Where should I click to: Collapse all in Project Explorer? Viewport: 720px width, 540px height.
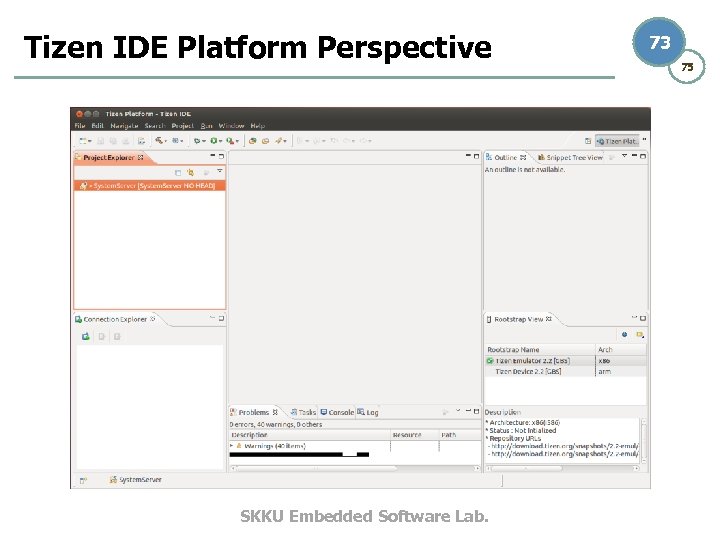(x=178, y=173)
